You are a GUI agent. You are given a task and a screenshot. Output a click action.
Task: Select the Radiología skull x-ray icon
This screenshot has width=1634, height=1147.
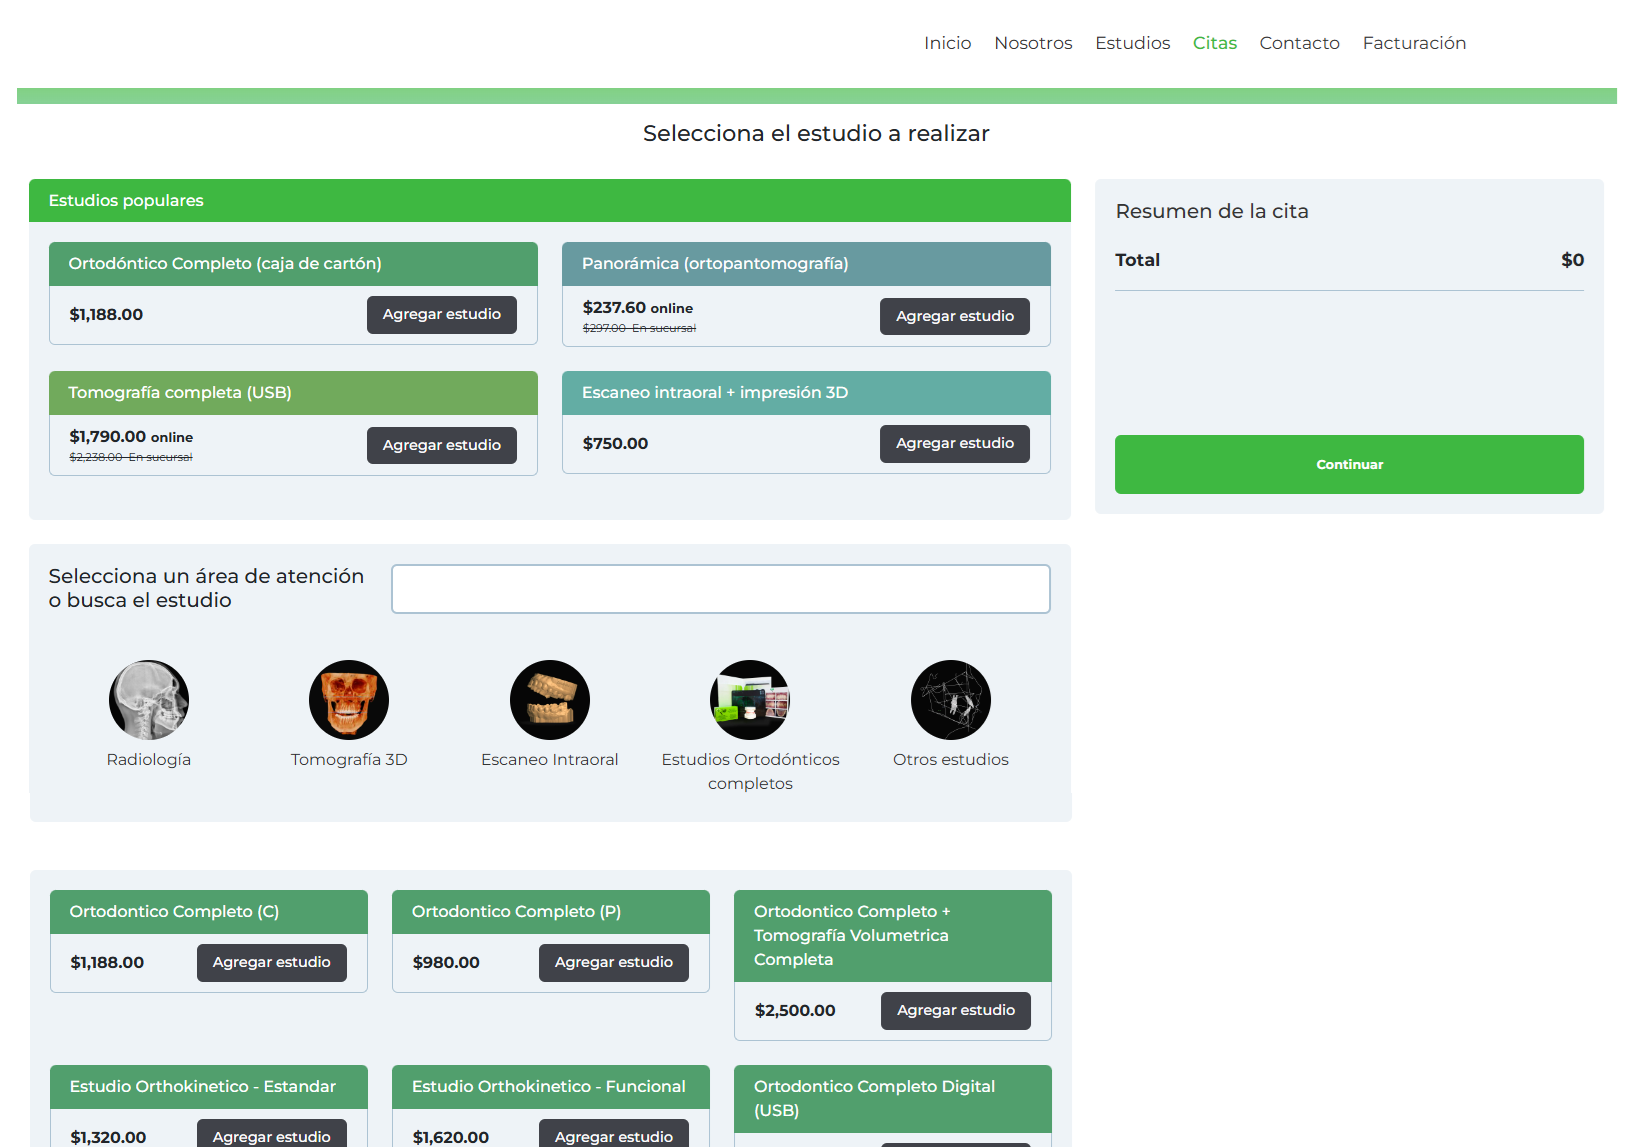click(x=149, y=700)
